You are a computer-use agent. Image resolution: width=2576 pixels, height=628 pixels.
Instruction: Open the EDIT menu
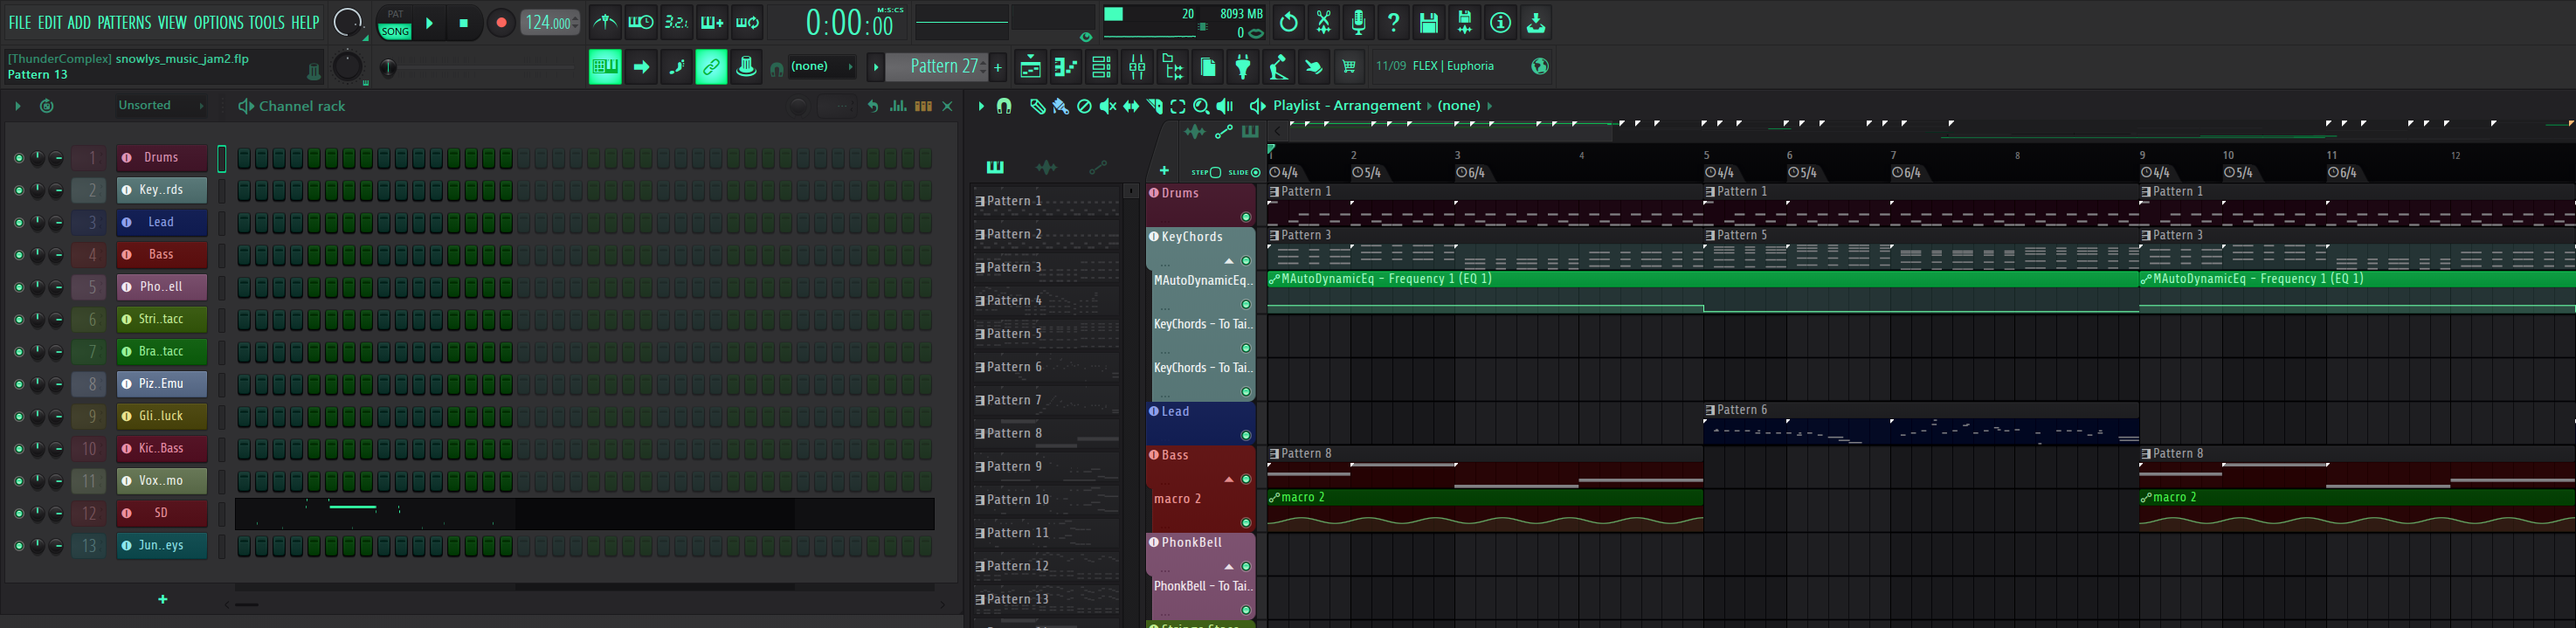pos(50,22)
